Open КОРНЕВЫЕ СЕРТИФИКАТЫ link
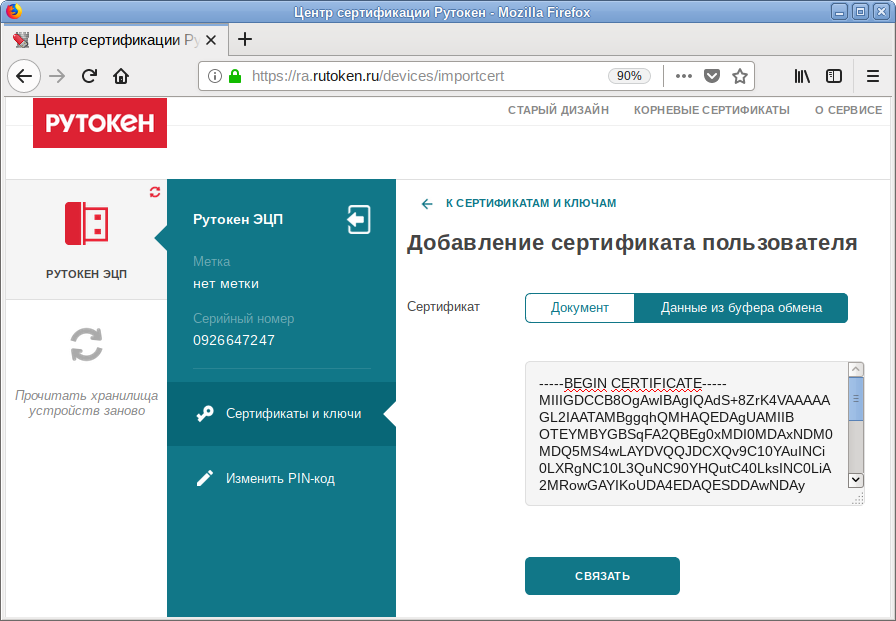Viewport: 896px width, 621px height. [x=711, y=110]
